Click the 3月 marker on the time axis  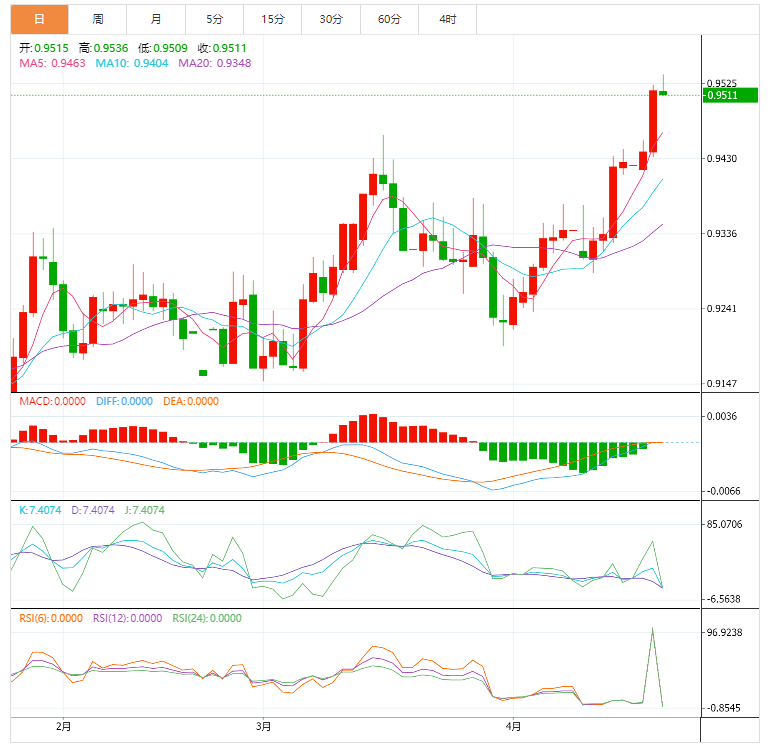263,726
